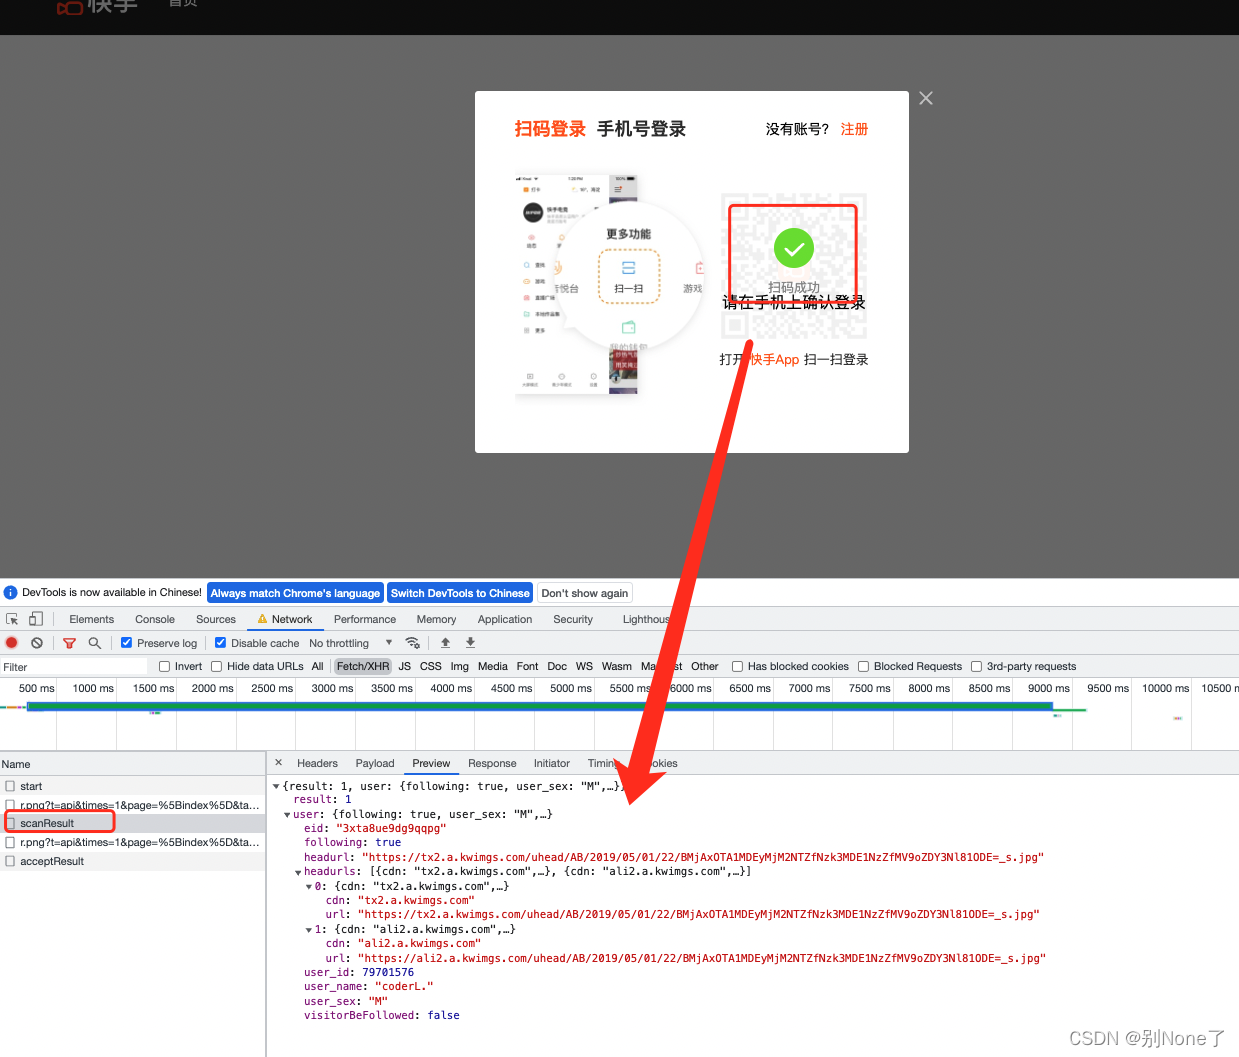1239x1057 pixels.
Task: Toggle the Disable cache checkbox
Action: click(x=220, y=643)
